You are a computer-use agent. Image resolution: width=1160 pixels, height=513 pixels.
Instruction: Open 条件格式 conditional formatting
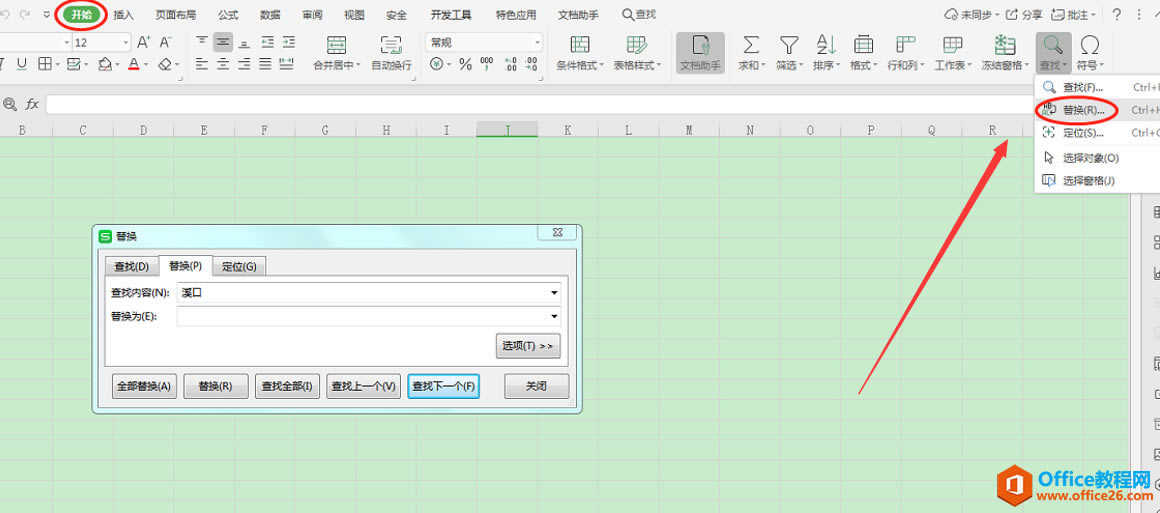click(x=580, y=53)
